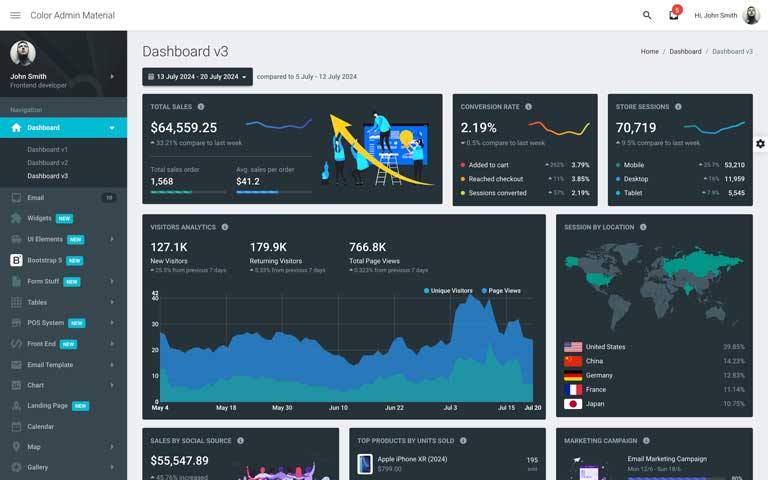The height and width of the screenshot is (480, 768).
Task: Open John Smith user menu in header
Action: [x=728, y=15]
